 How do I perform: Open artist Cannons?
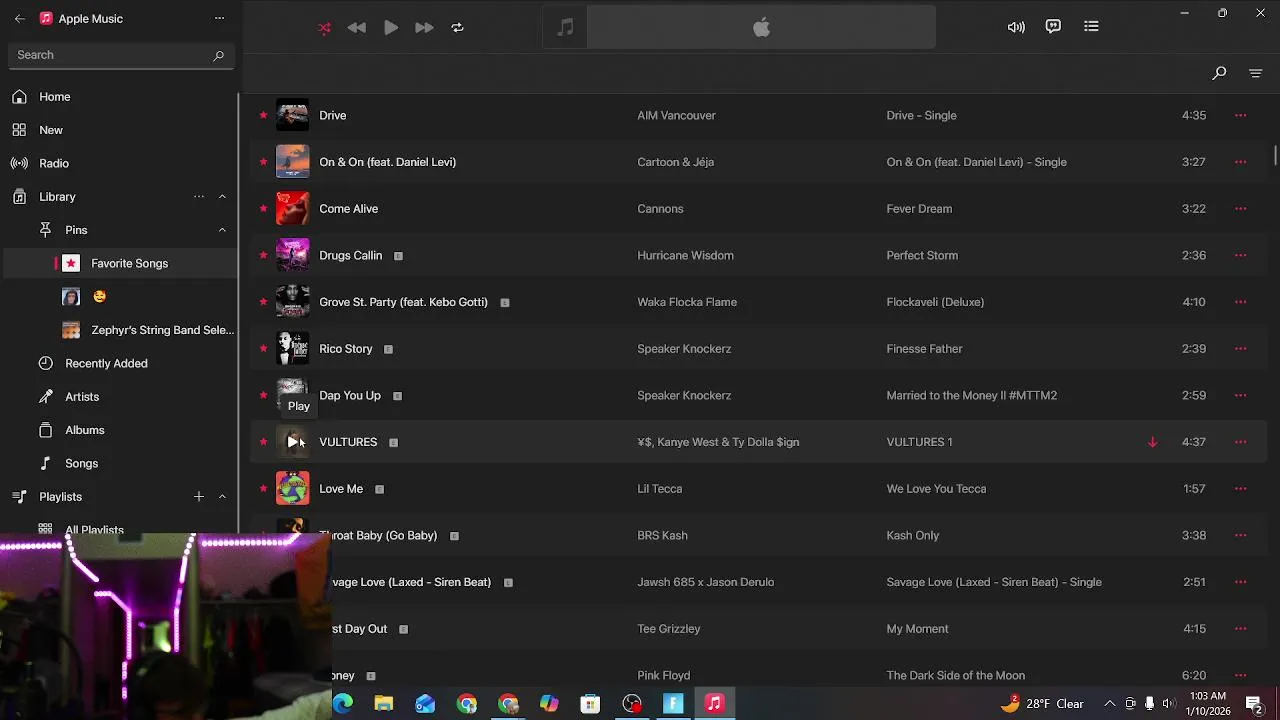click(660, 208)
